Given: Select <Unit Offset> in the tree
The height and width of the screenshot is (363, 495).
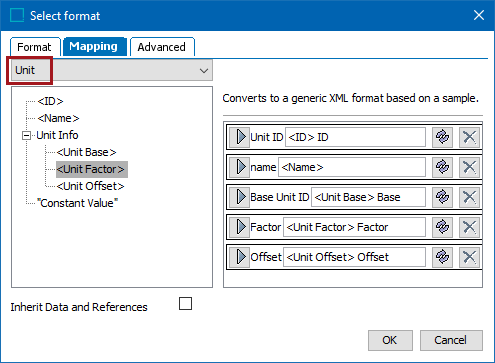Looking at the screenshot, I should click(x=90, y=186).
